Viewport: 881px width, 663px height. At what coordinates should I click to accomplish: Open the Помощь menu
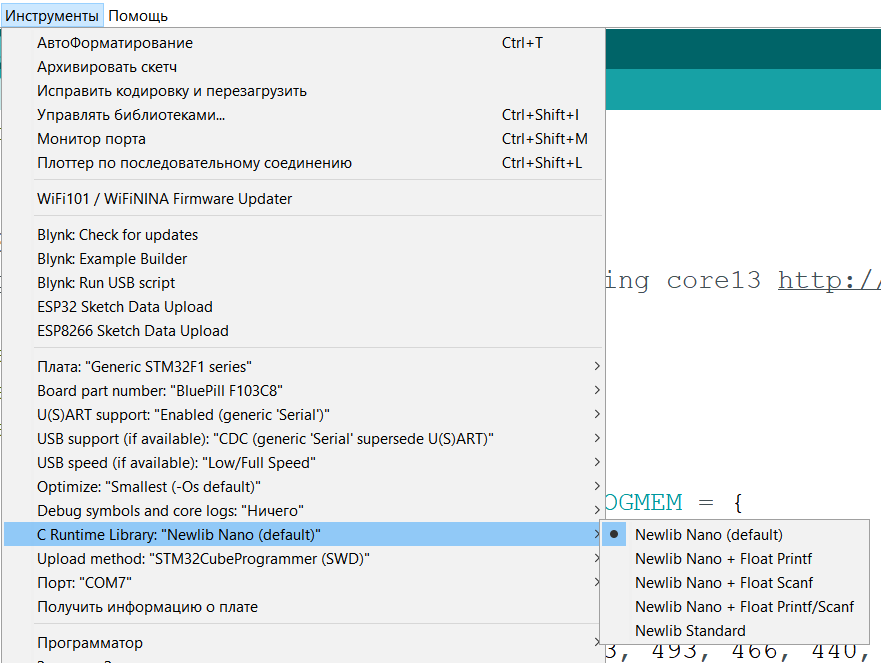(x=138, y=15)
